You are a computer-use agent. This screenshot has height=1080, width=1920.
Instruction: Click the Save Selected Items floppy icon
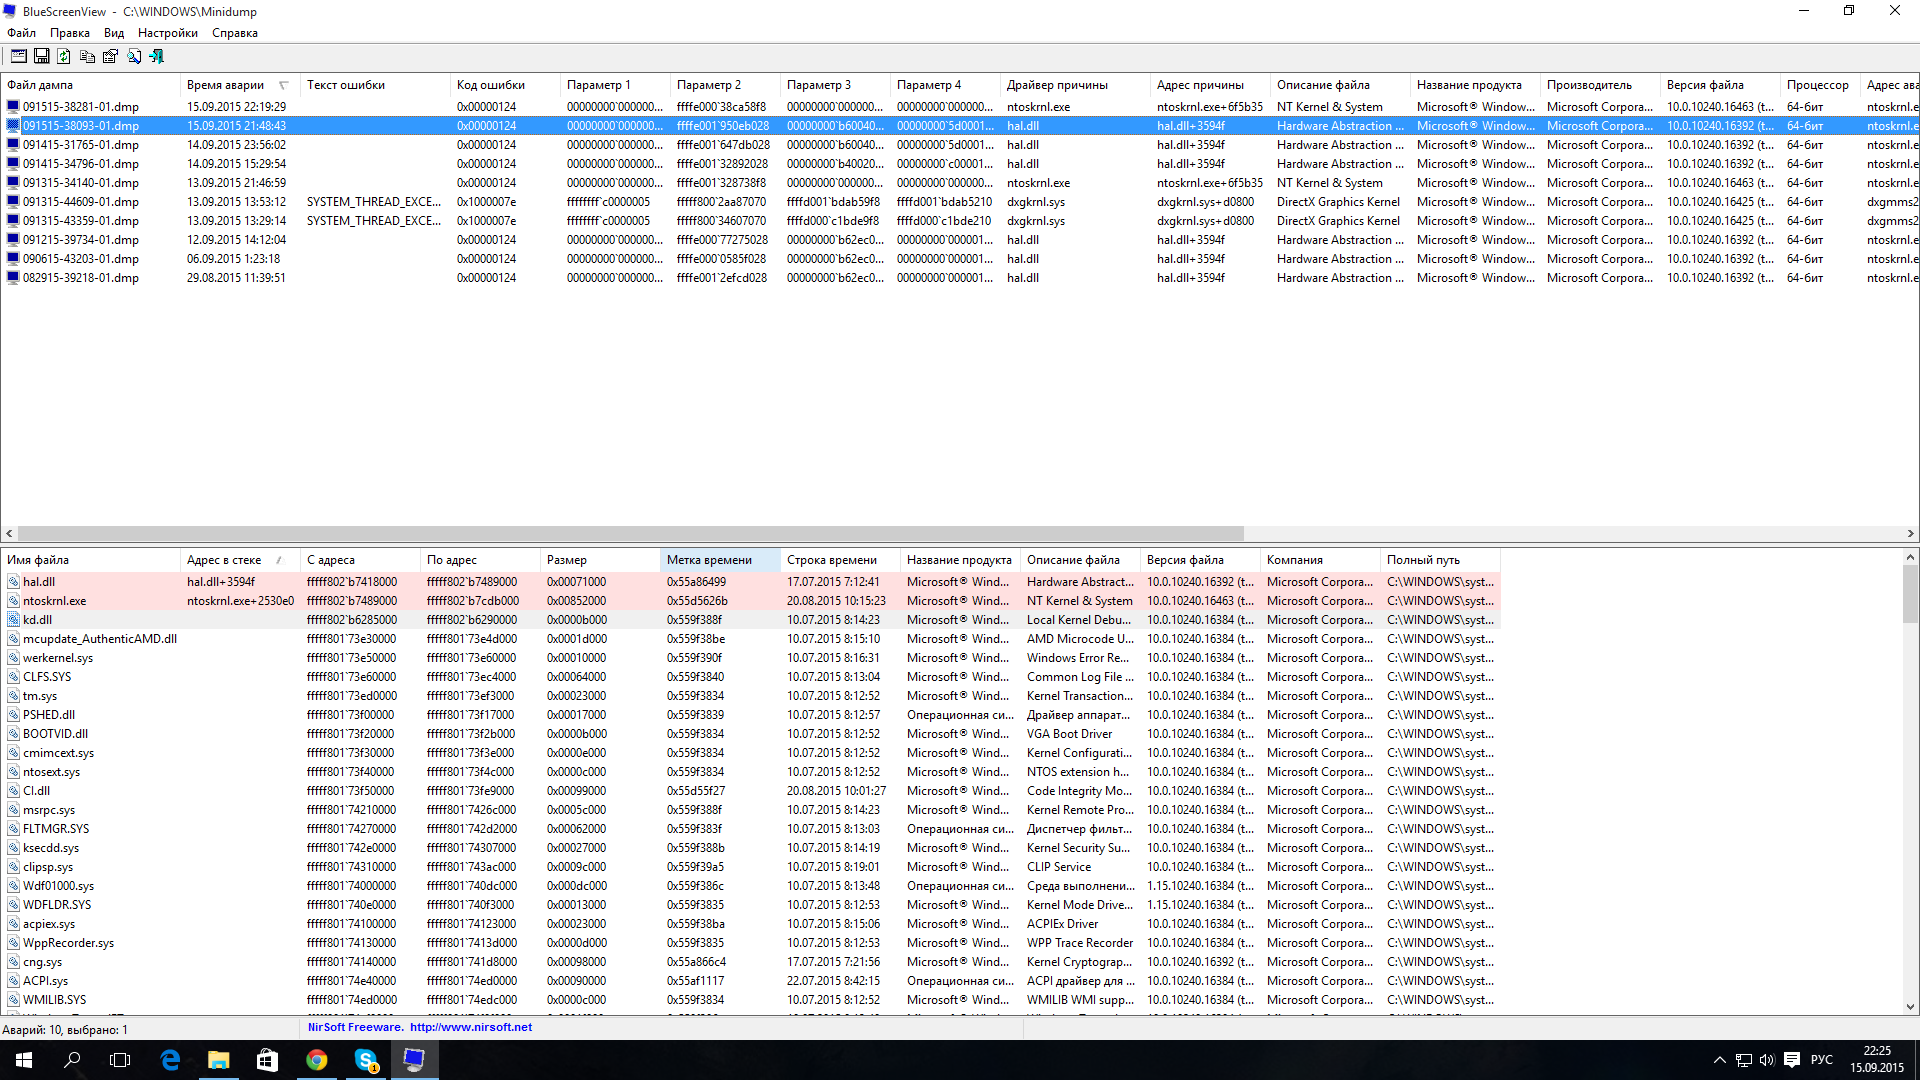[x=42, y=57]
